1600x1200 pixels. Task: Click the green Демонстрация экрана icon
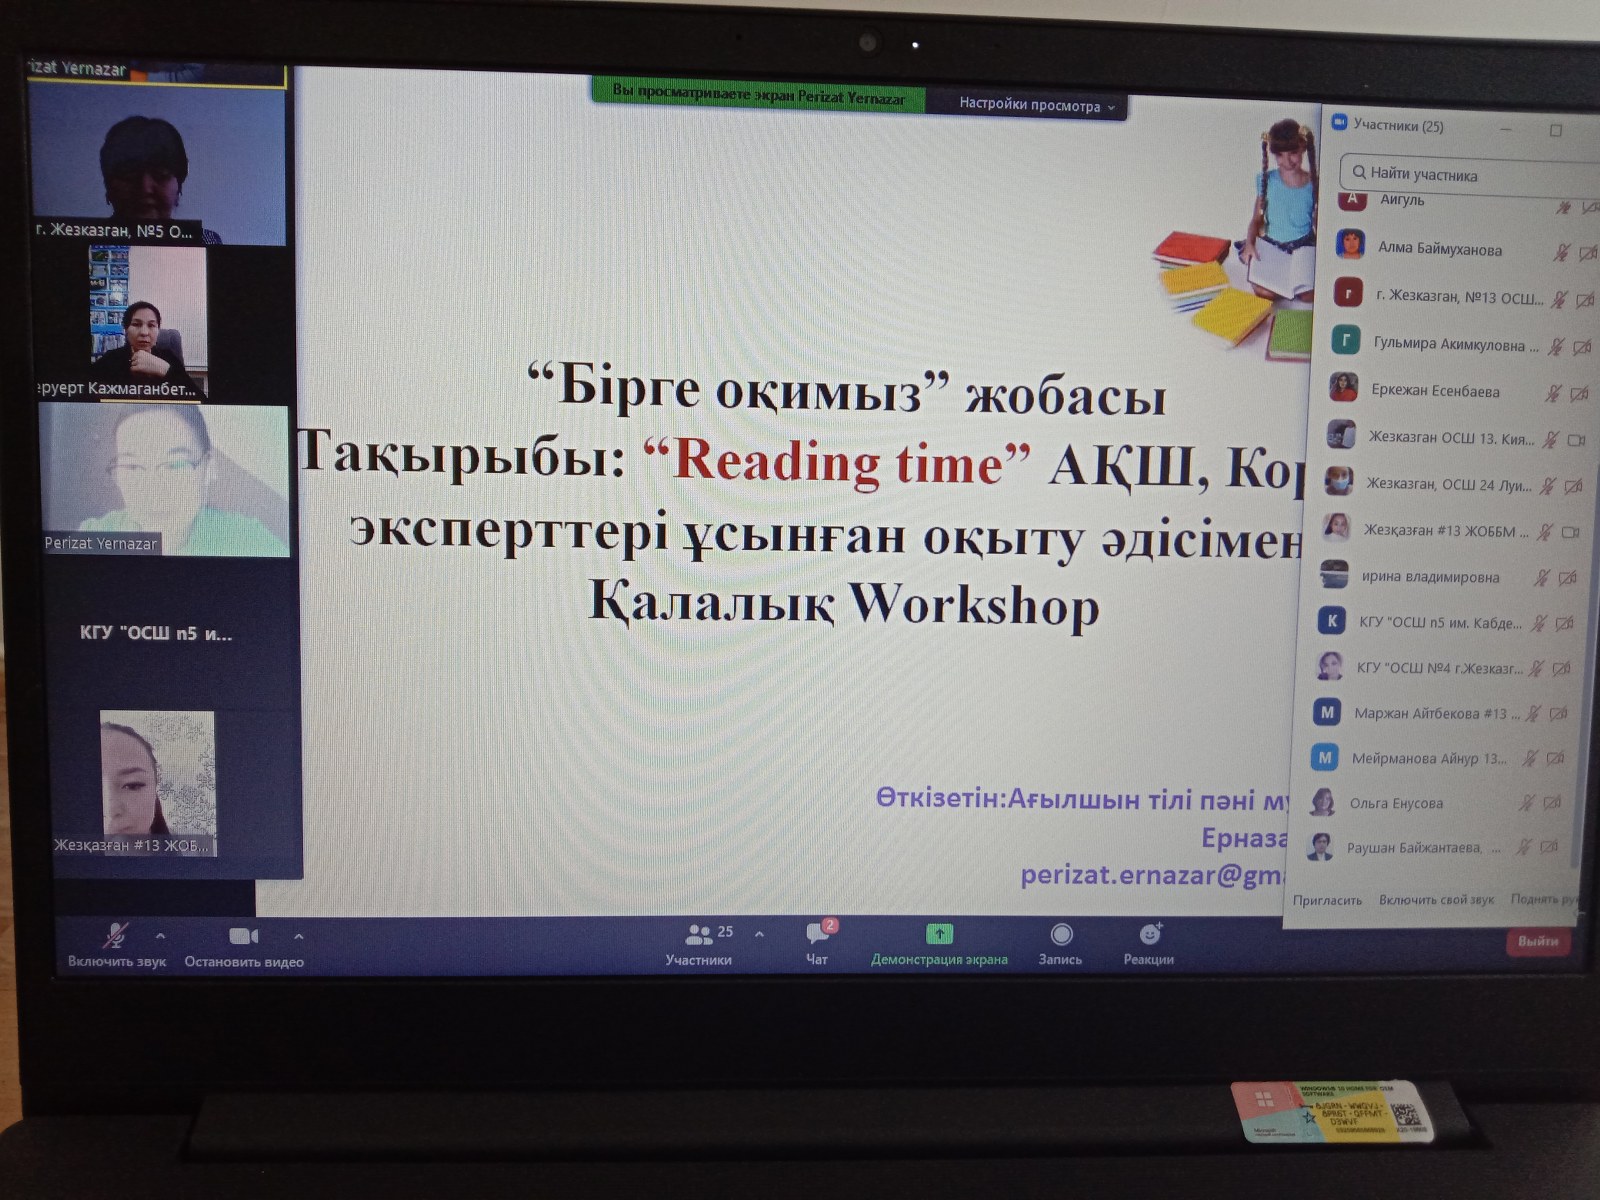point(939,934)
